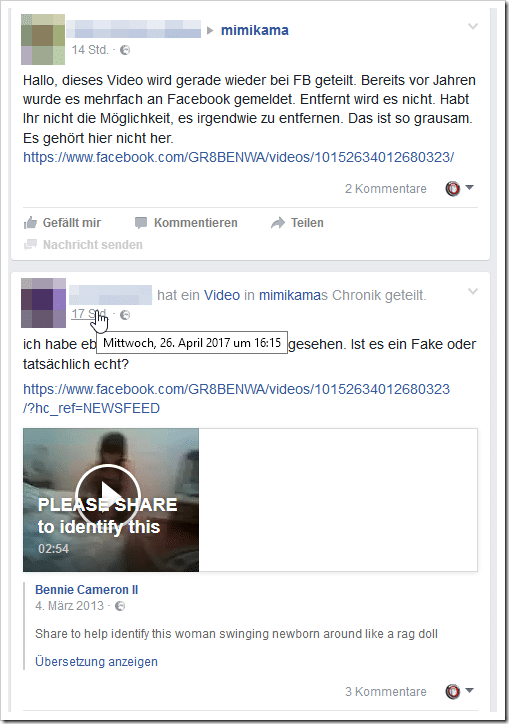Click the profile icon beside 3 Kommentare
Screen dimensions: 509x724
(x=453, y=691)
